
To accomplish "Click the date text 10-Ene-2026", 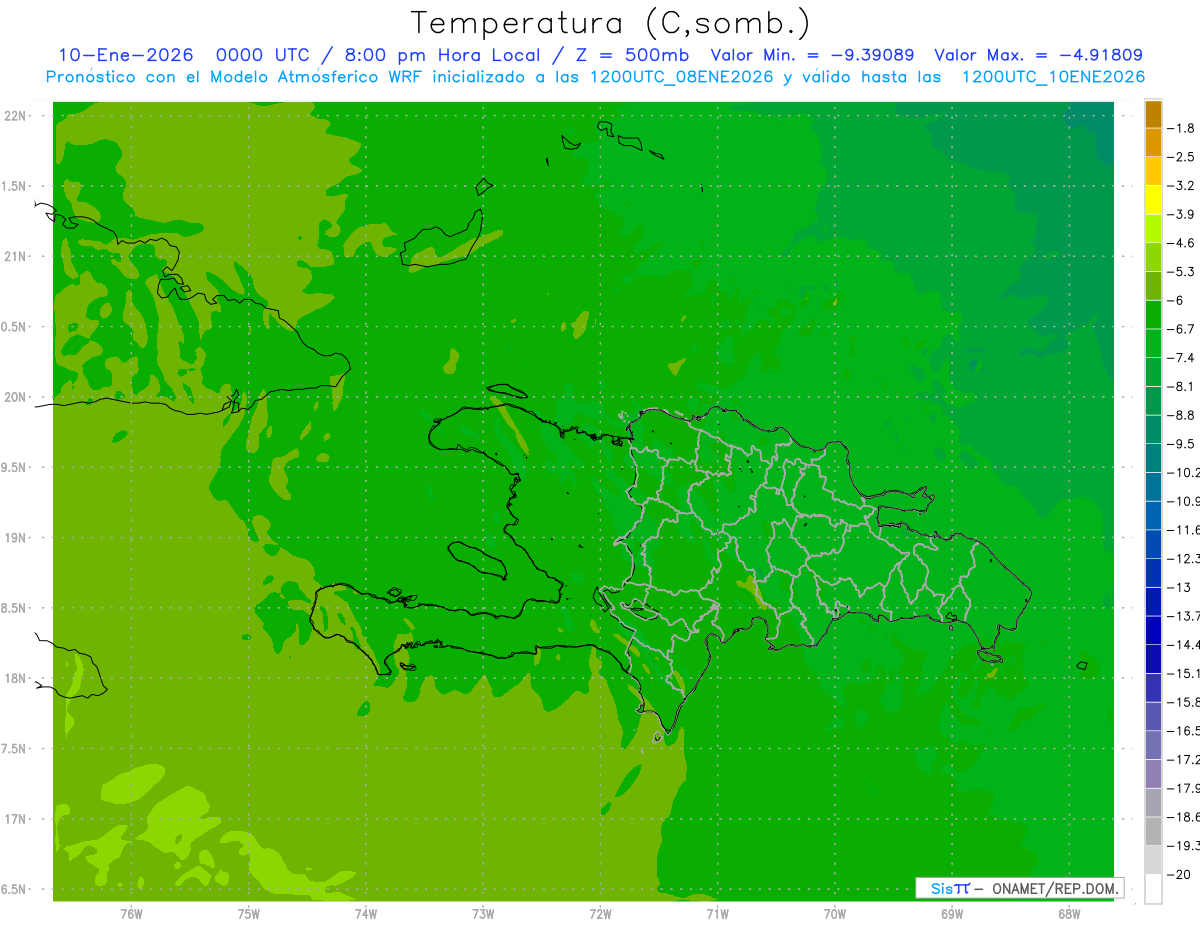I will click(126, 55).
